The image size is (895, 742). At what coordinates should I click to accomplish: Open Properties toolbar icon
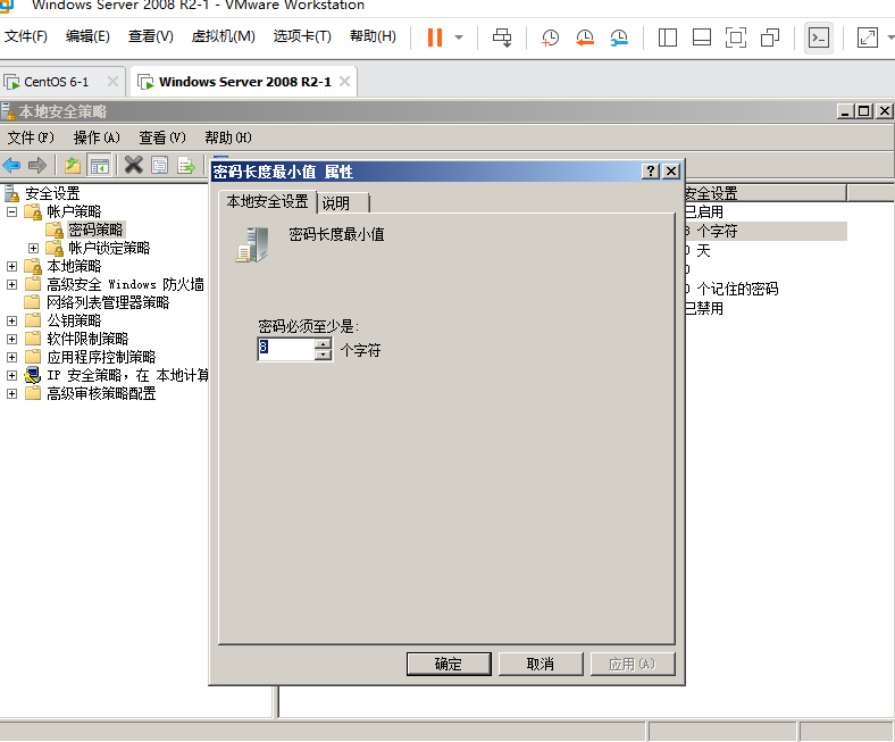click(160, 166)
